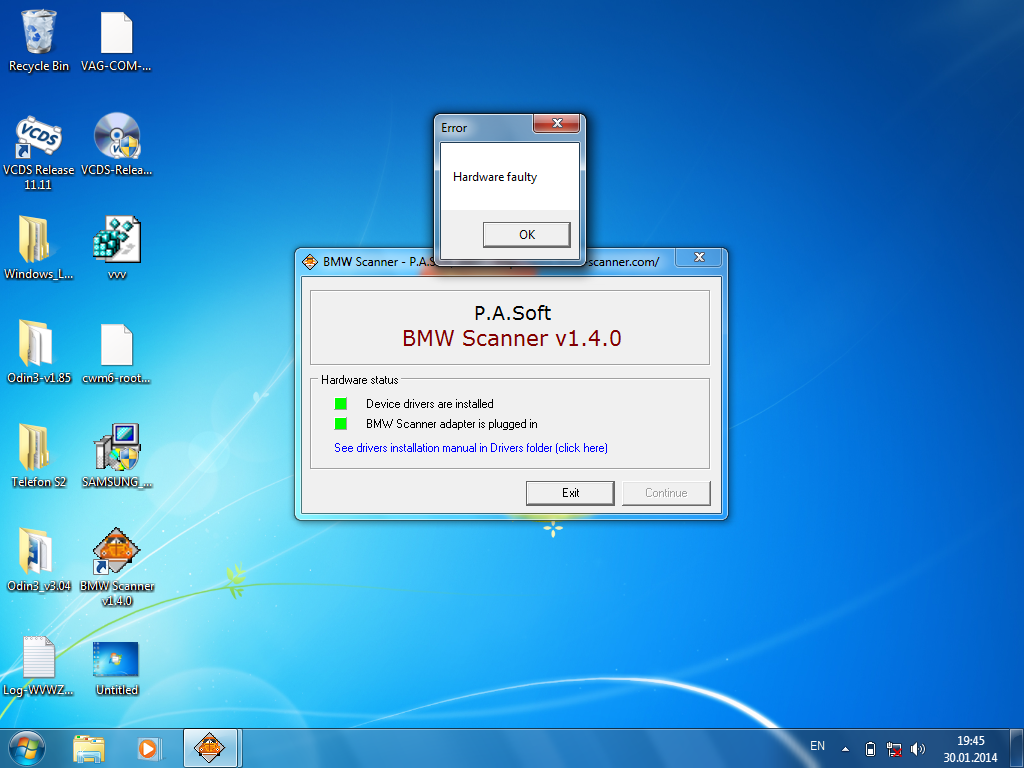The width and height of the screenshot is (1024, 768).
Task: Click the 'P.A.Soft' heading text
Action: coord(512,313)
